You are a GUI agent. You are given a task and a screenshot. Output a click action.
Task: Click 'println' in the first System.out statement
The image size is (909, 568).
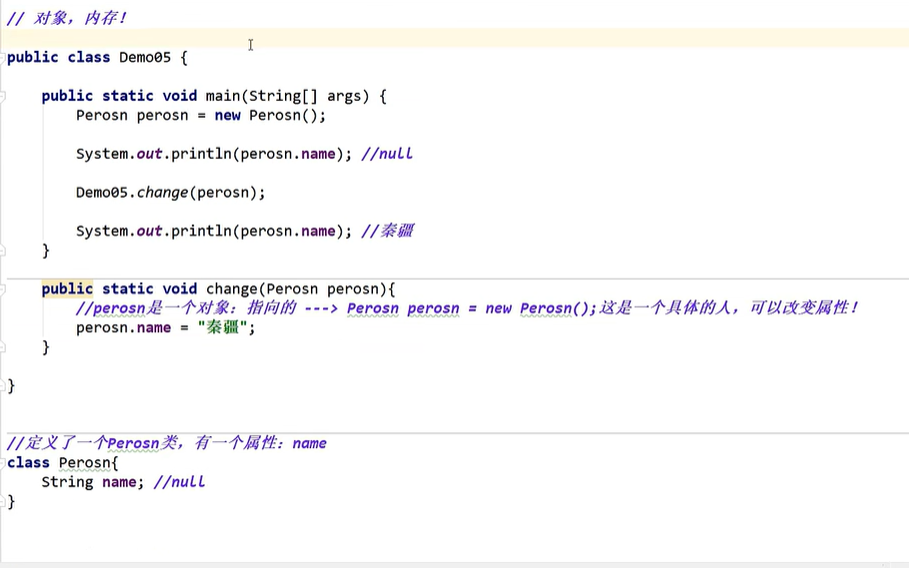pyautogui.click(x=201, y=154)
